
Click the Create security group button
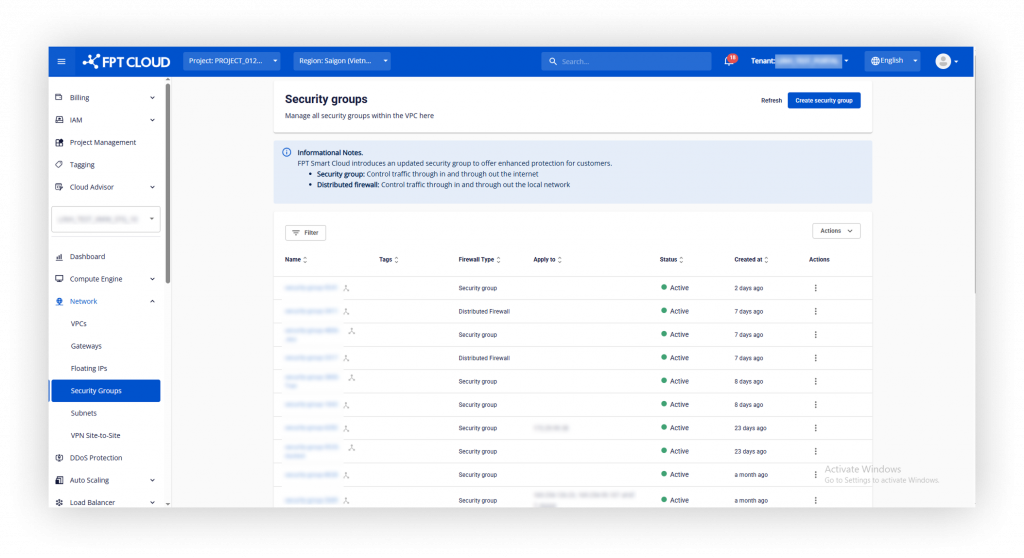click(x=824, y=100)
